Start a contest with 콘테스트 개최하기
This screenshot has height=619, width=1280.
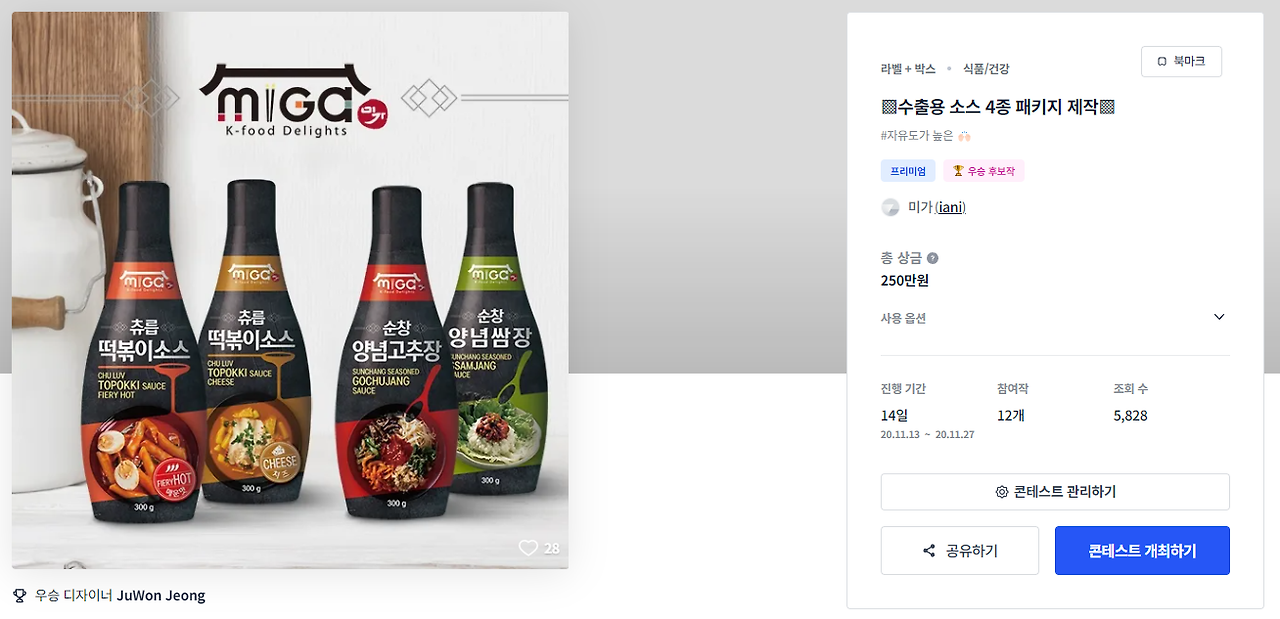pos(1142,551)
